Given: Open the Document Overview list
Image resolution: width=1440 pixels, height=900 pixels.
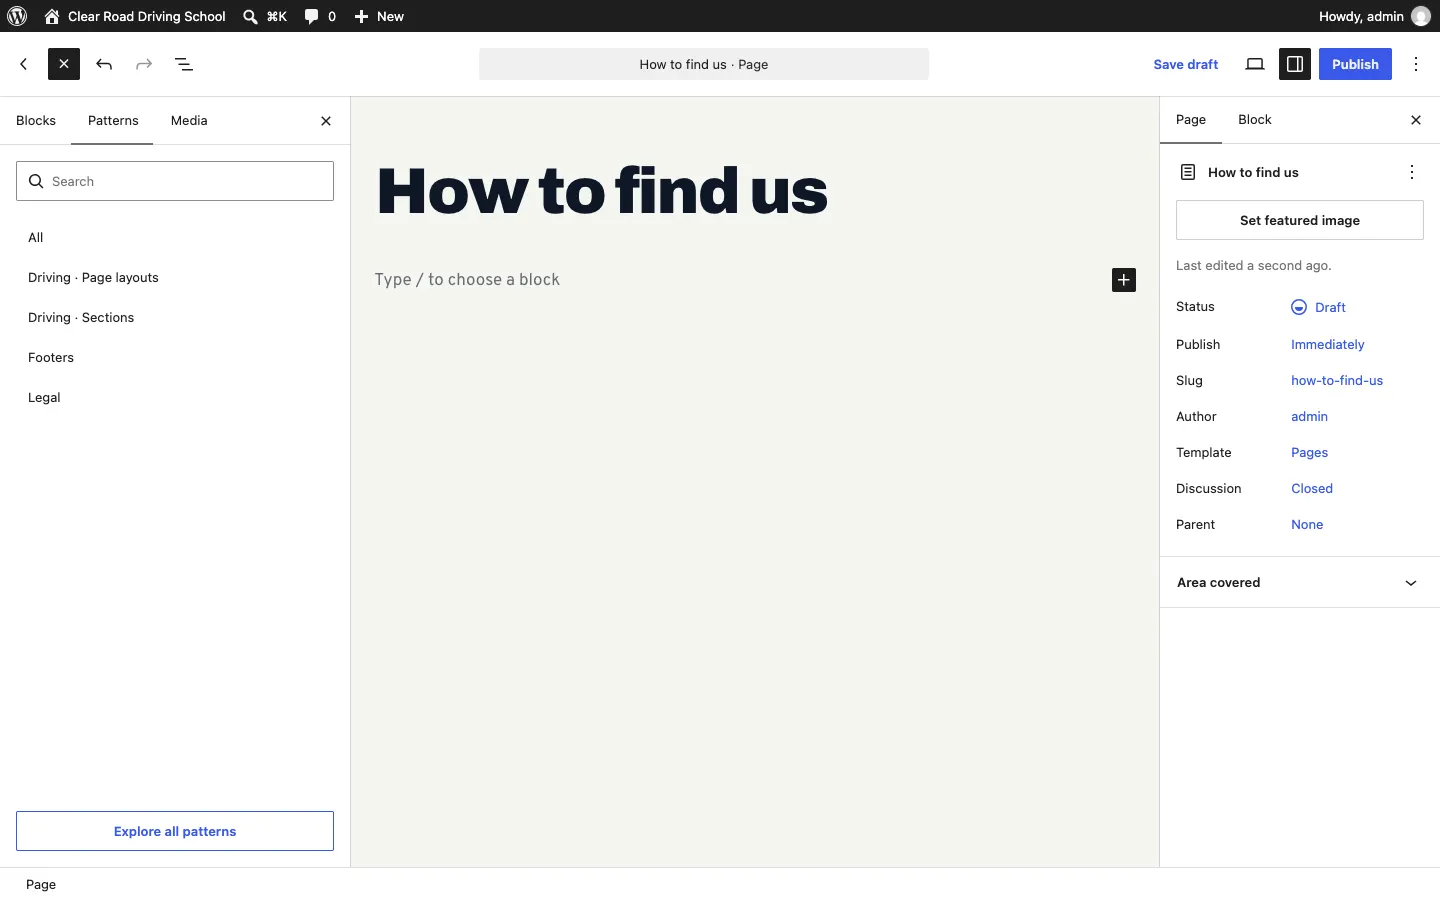Looking at the screenshot, I should tap(184, 64).
